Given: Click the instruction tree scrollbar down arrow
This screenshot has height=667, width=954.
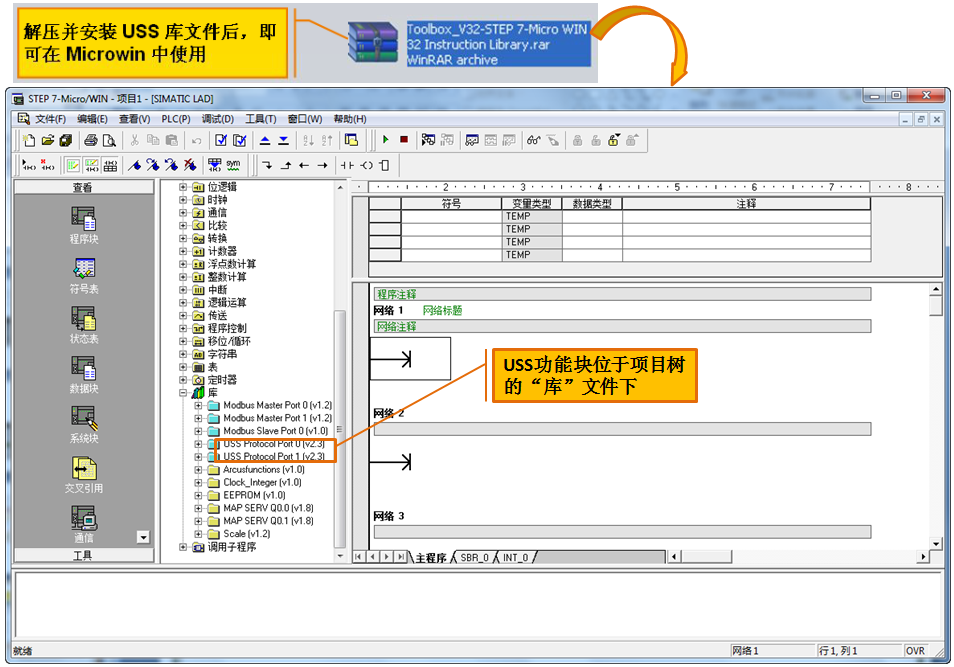Looking at the screenshot, I should [x=340, y=556].
